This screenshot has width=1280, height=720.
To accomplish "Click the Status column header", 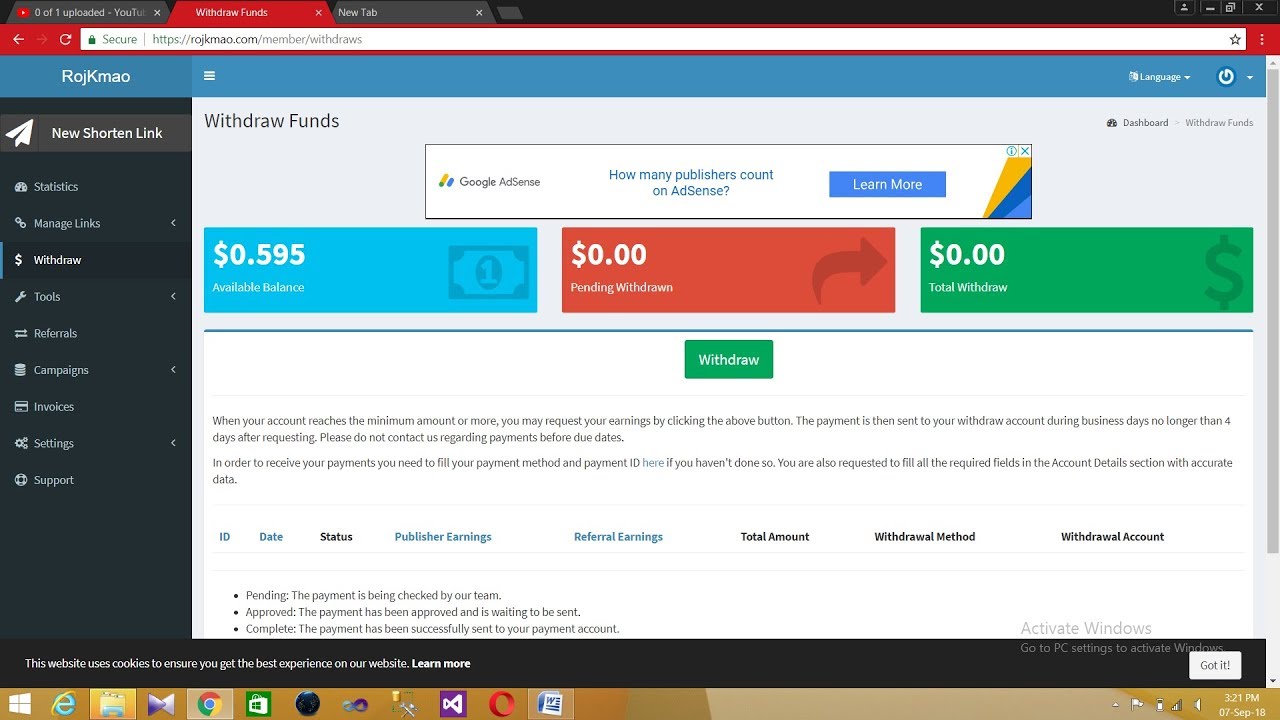I will pyautogui.click(x=336, y=537).
